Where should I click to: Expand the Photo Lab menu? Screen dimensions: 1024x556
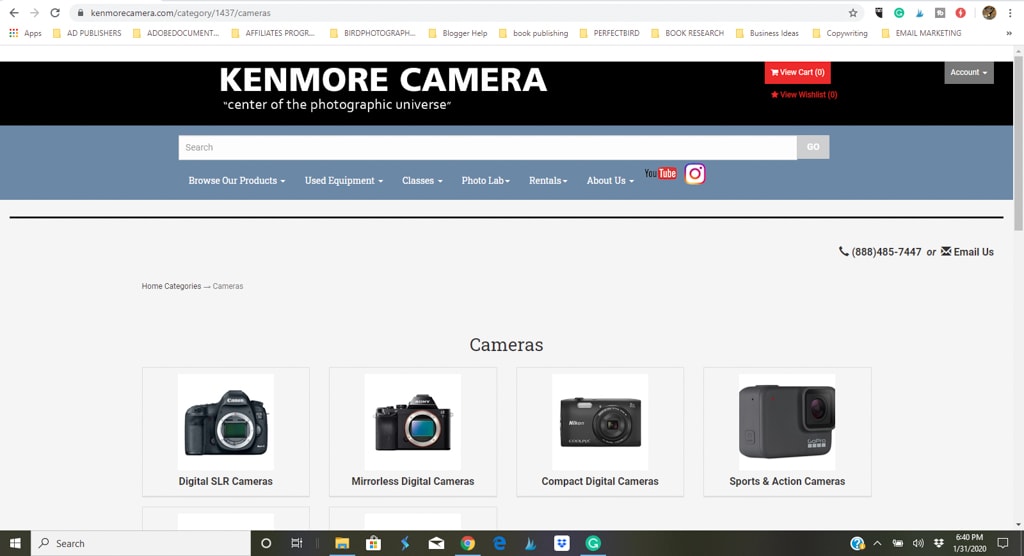(x=485, y=180)
